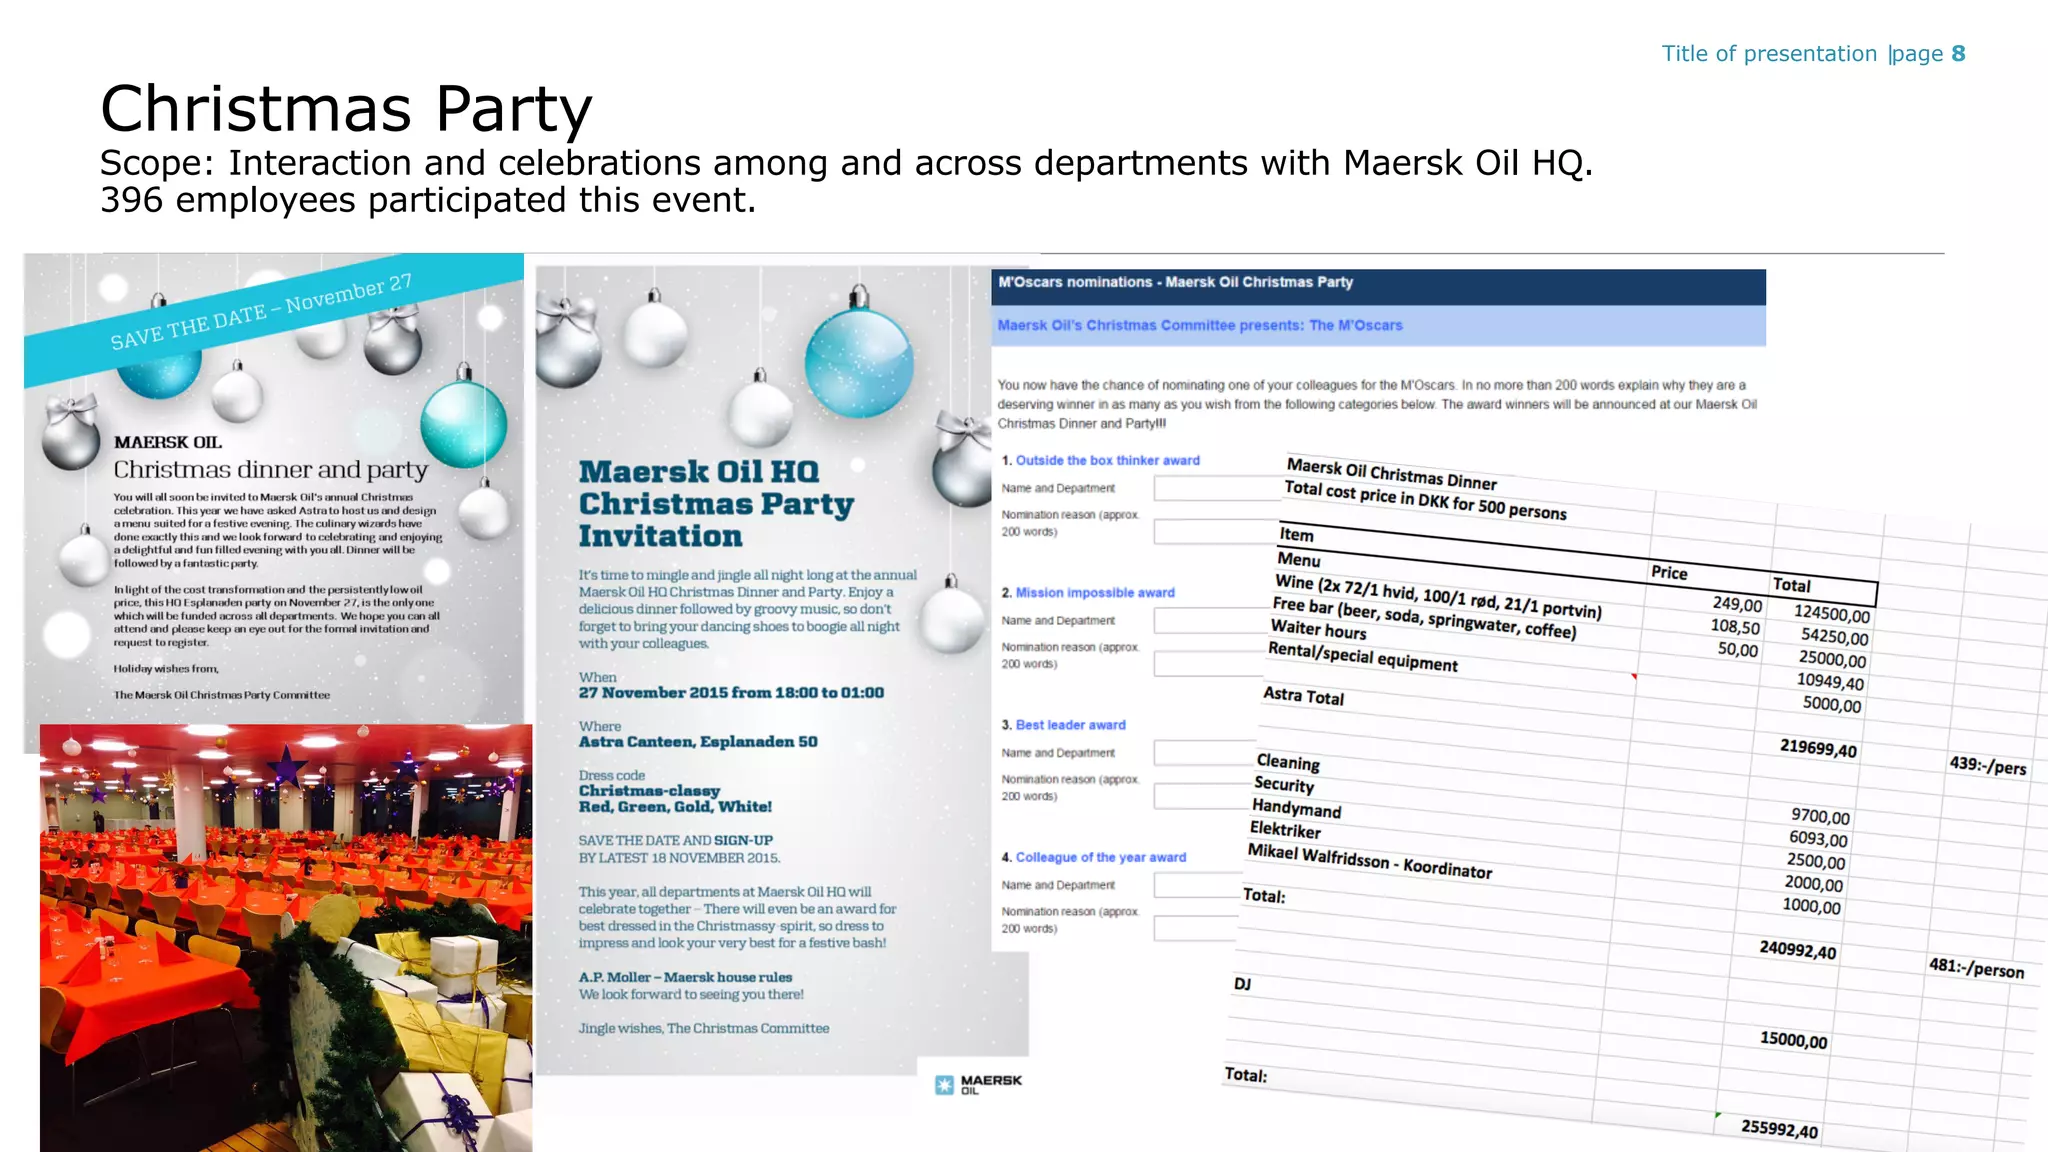This screenshot has width=2048, height=1152.
Task: Click Nomination reason field for Colleague of year award
Action: [x=1195, y=928]
